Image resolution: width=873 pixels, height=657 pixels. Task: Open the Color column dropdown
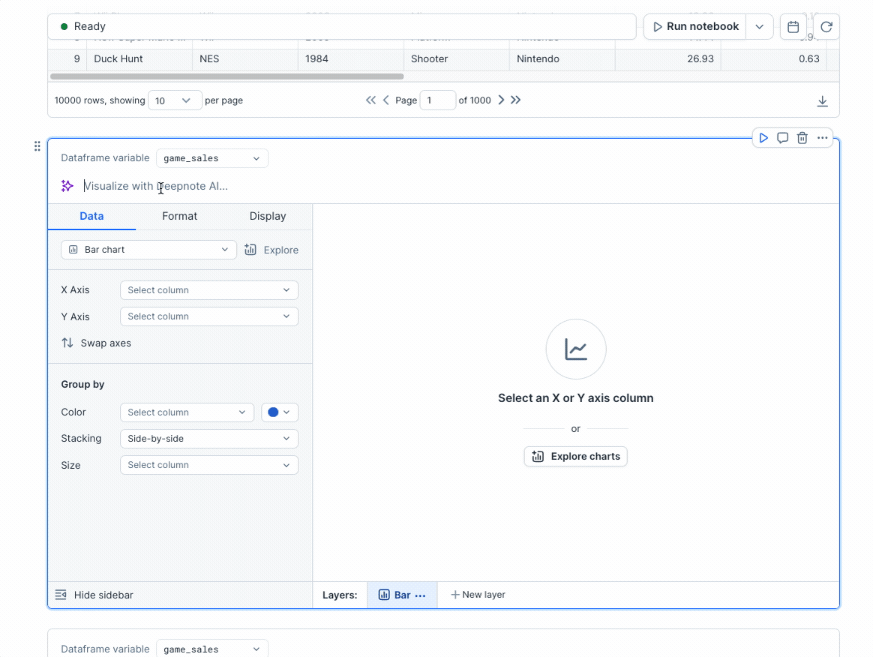tap(187, 413)
